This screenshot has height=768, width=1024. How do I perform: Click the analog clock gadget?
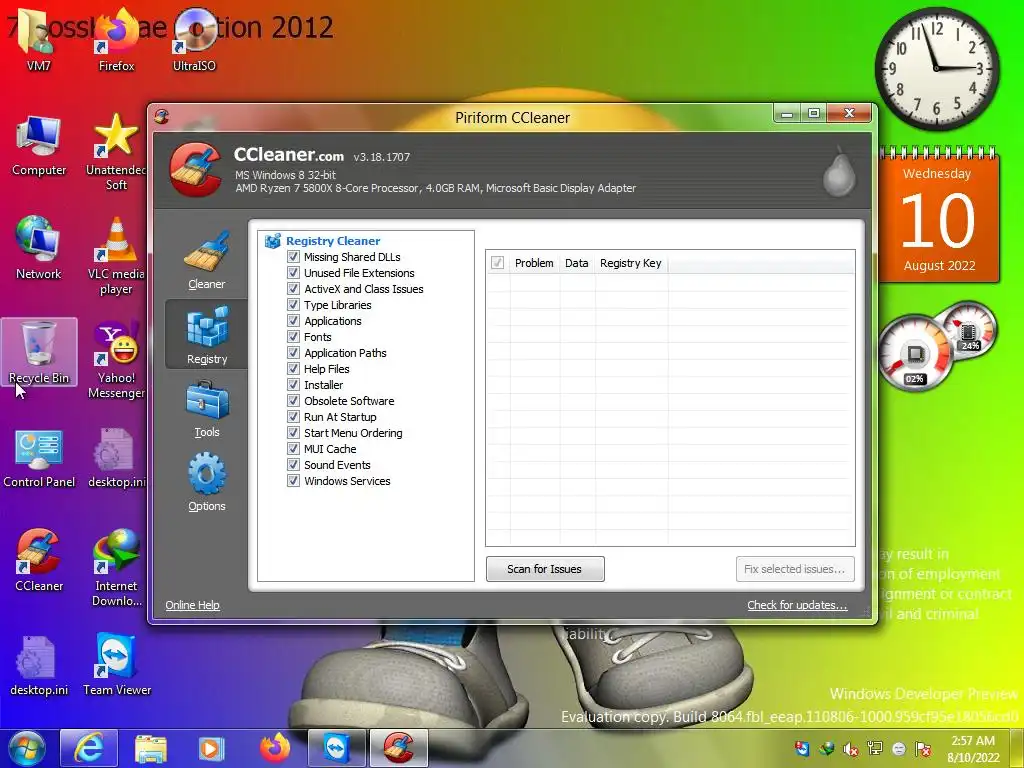tap(937, 69)
